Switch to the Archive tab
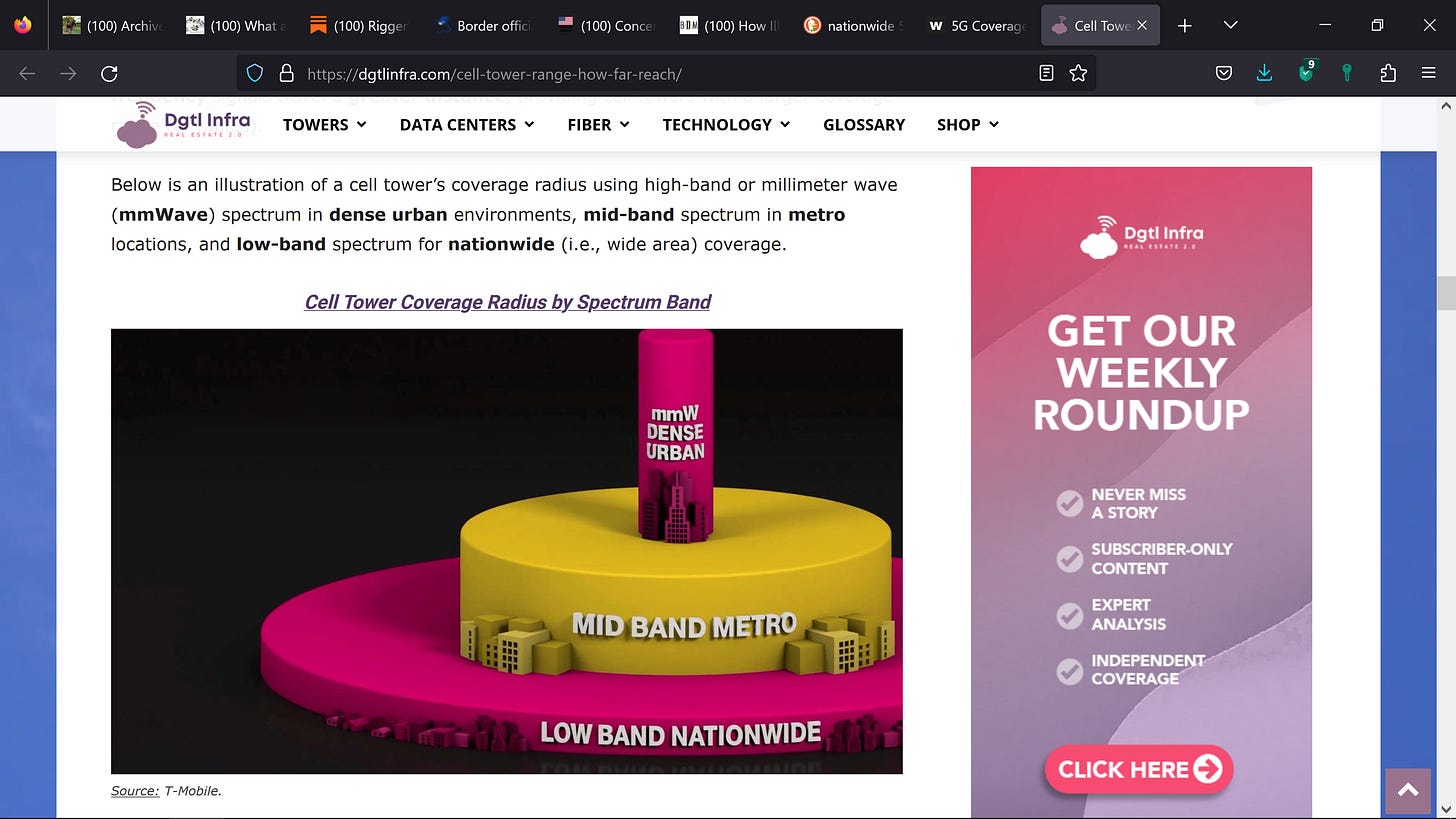Viewport: 1456px width, 819px height. (112, 26)
